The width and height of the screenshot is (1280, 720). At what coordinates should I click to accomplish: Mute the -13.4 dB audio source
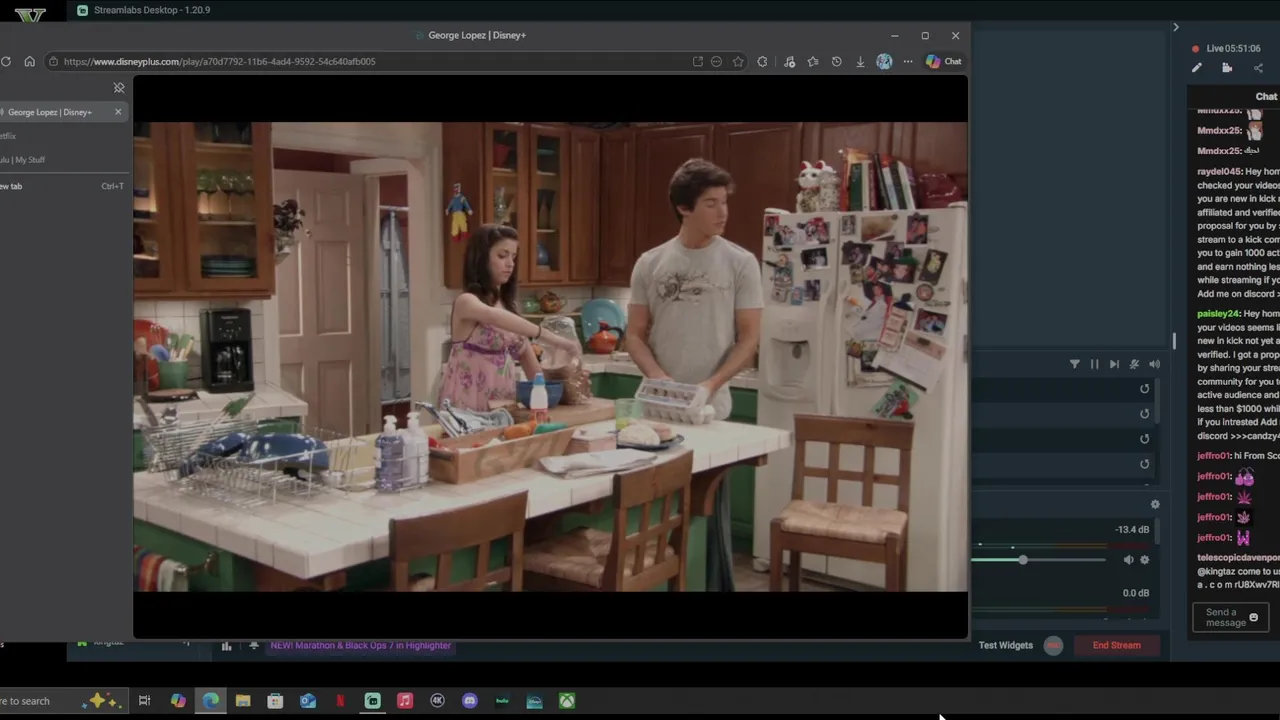click(x=1129, y=560)
